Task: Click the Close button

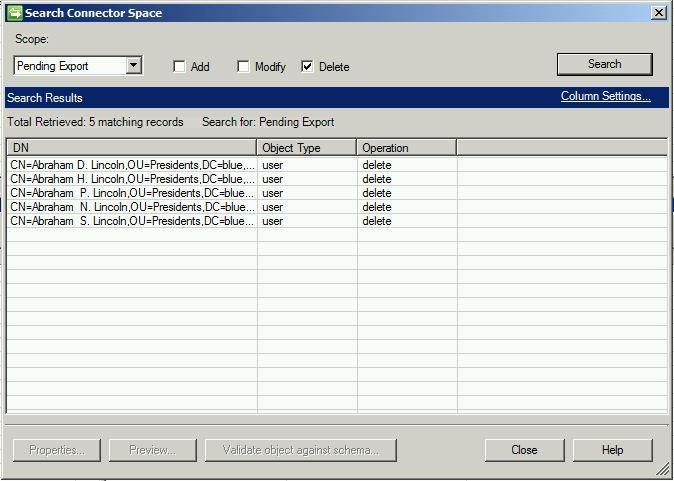Action: (524, 450)
